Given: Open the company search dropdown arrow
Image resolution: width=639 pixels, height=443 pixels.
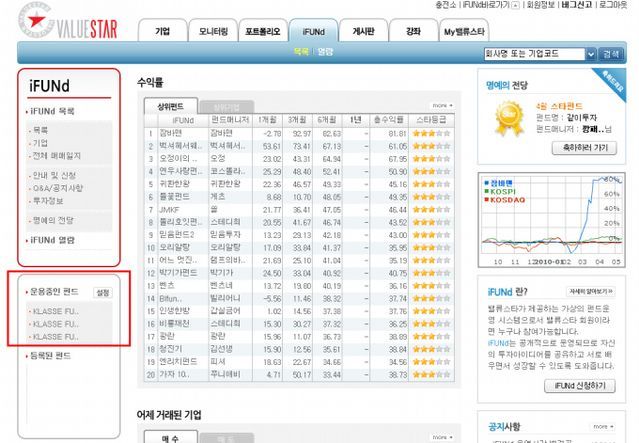Looking at the screenshot, I should (x=591, y=54).
